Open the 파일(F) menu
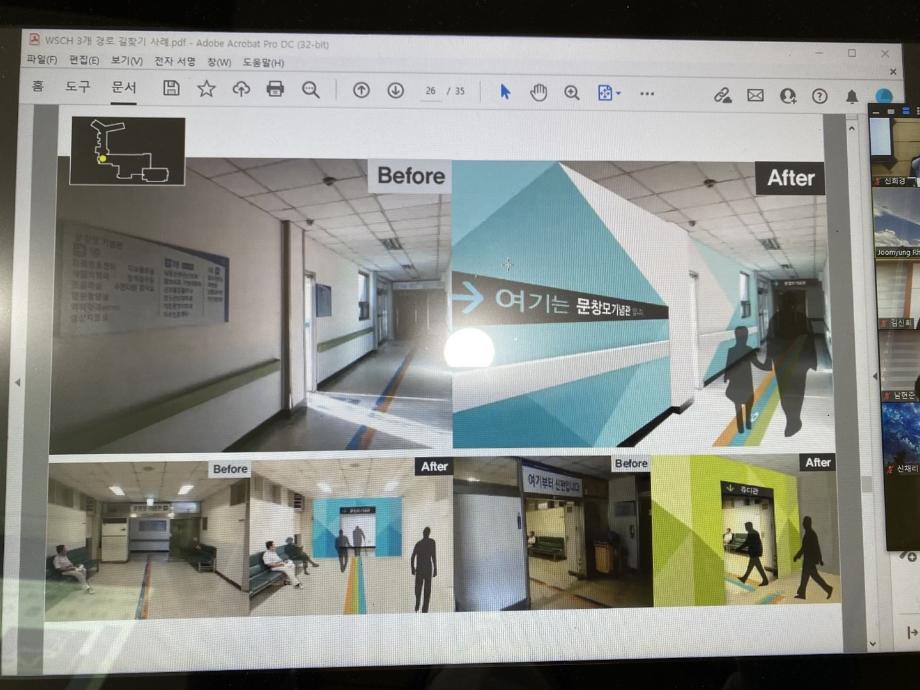The width and height of the screenshot is (920, 690). [42, 62]
